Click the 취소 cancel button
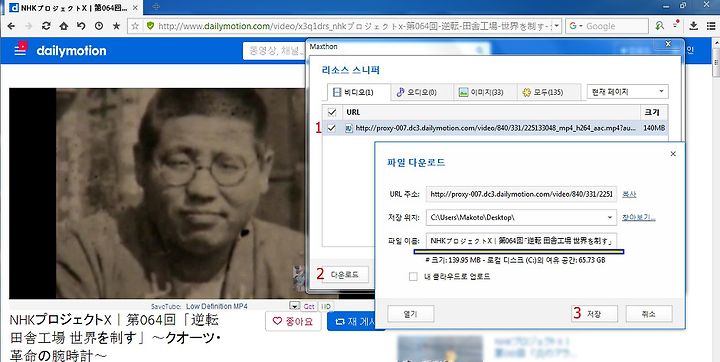Image resolution: width=720 pixels, height=362 pixels. tap(648, 314)
